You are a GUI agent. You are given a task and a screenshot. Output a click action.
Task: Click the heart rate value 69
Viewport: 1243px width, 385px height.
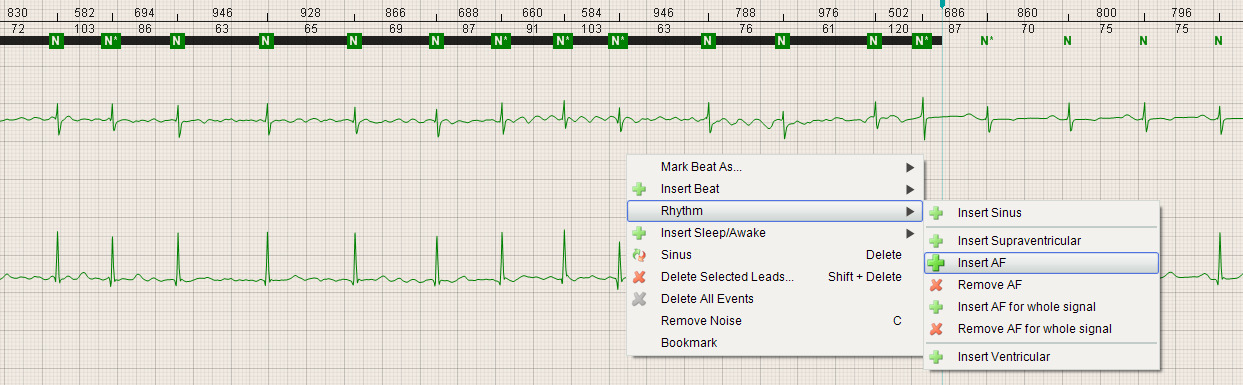pyautogui.click(x=396, y=29)
